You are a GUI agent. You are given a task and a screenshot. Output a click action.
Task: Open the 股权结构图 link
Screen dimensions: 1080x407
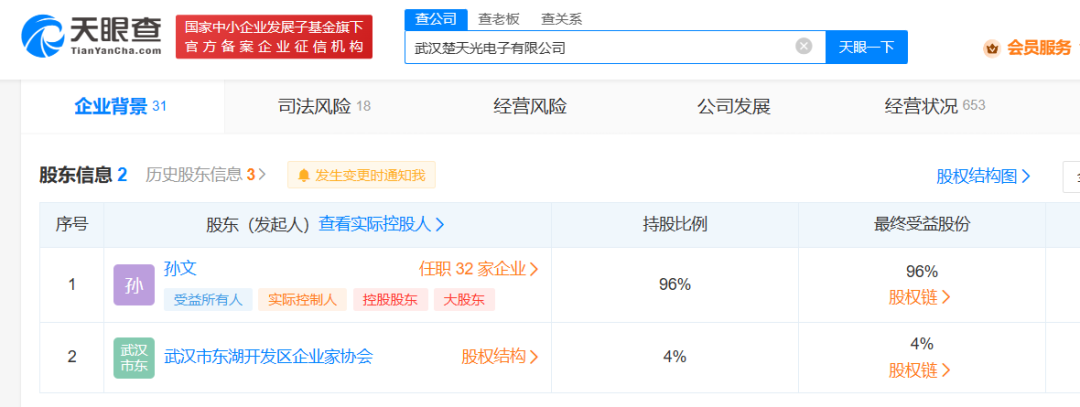tap(984, 176)
